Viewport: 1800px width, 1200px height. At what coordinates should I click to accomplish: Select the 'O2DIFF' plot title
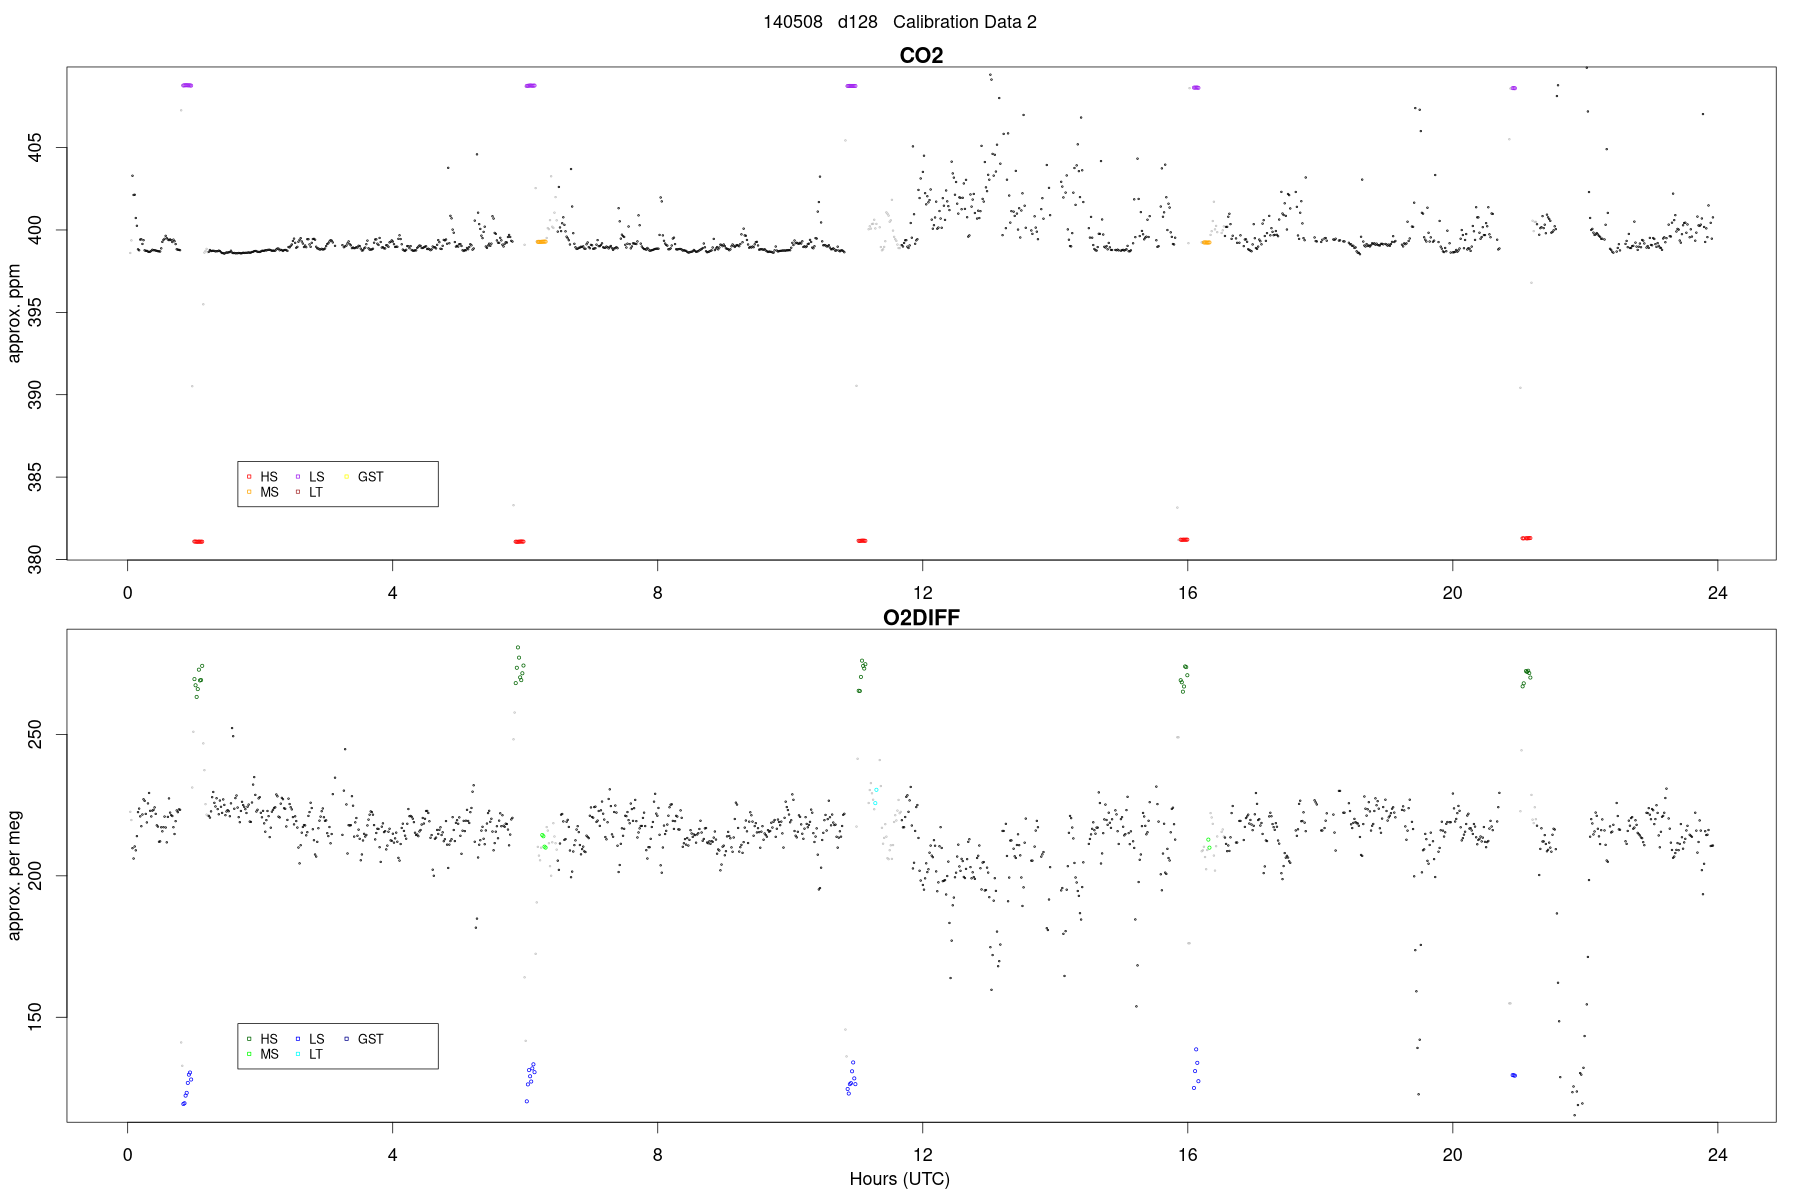pyautogui.click(x=921, y=618)
